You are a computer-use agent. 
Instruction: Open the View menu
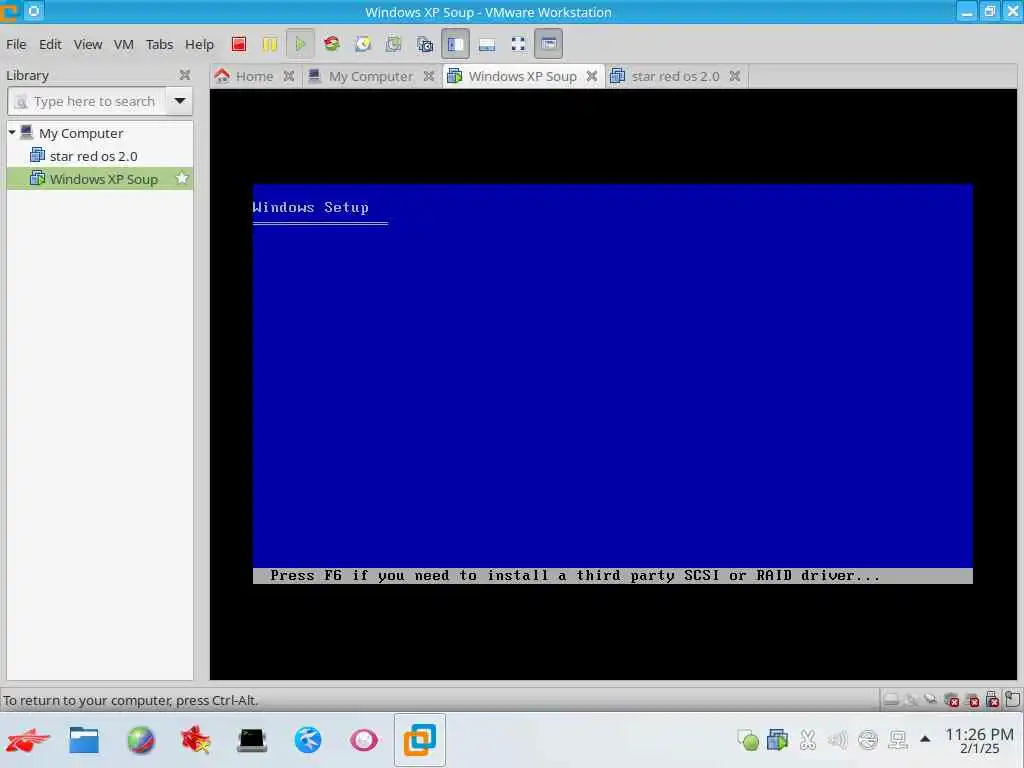(x=88, y=44)
